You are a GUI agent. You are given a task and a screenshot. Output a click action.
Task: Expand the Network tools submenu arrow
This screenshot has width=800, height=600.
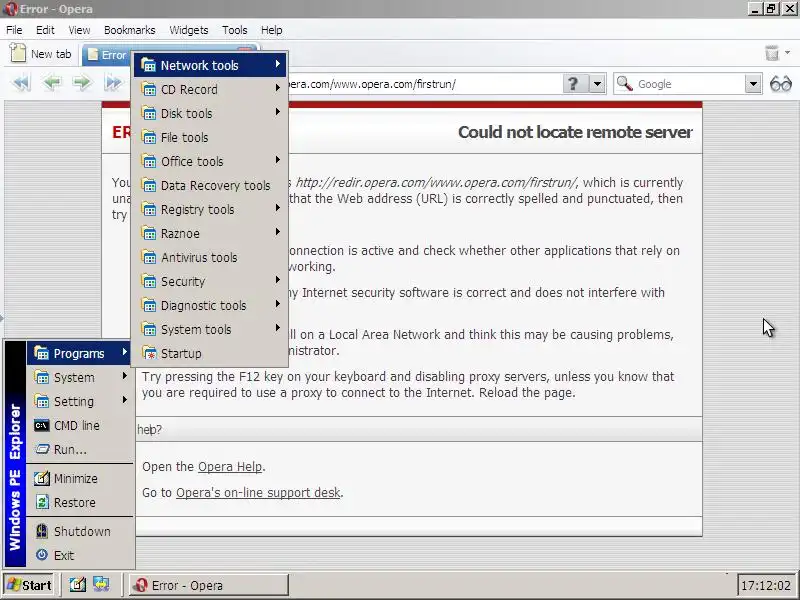(278, 64)
